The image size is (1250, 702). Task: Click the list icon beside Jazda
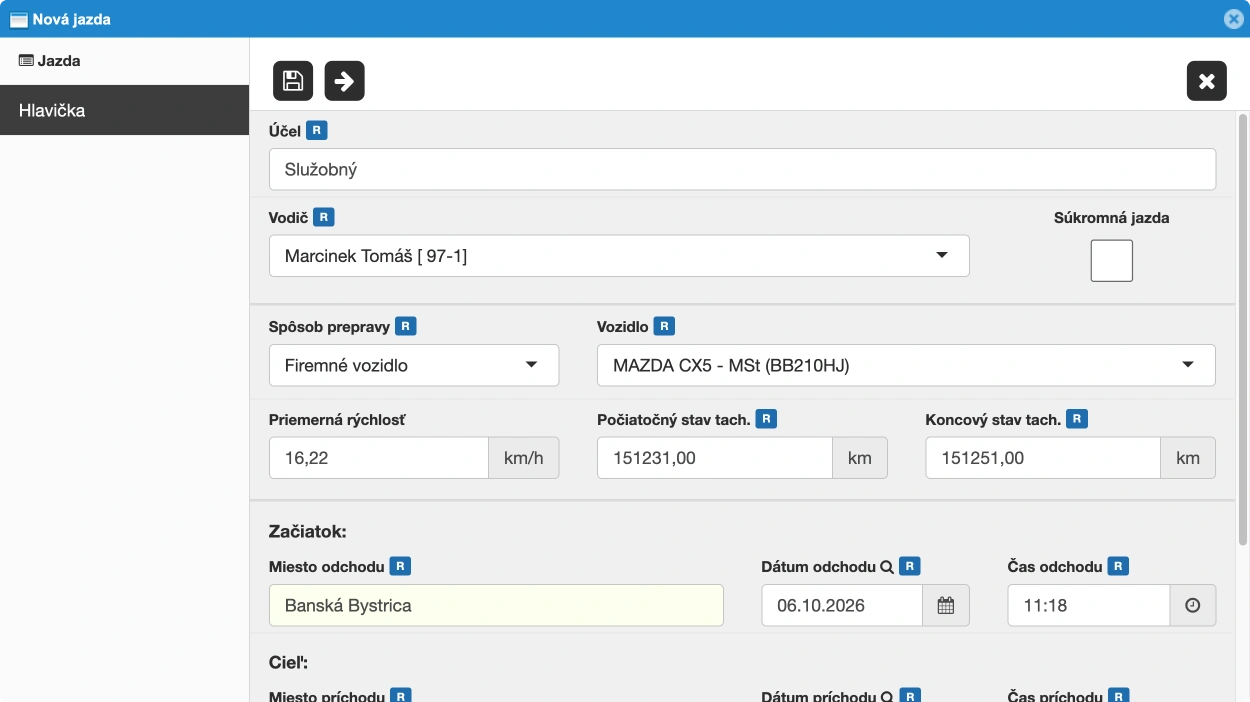27,61
